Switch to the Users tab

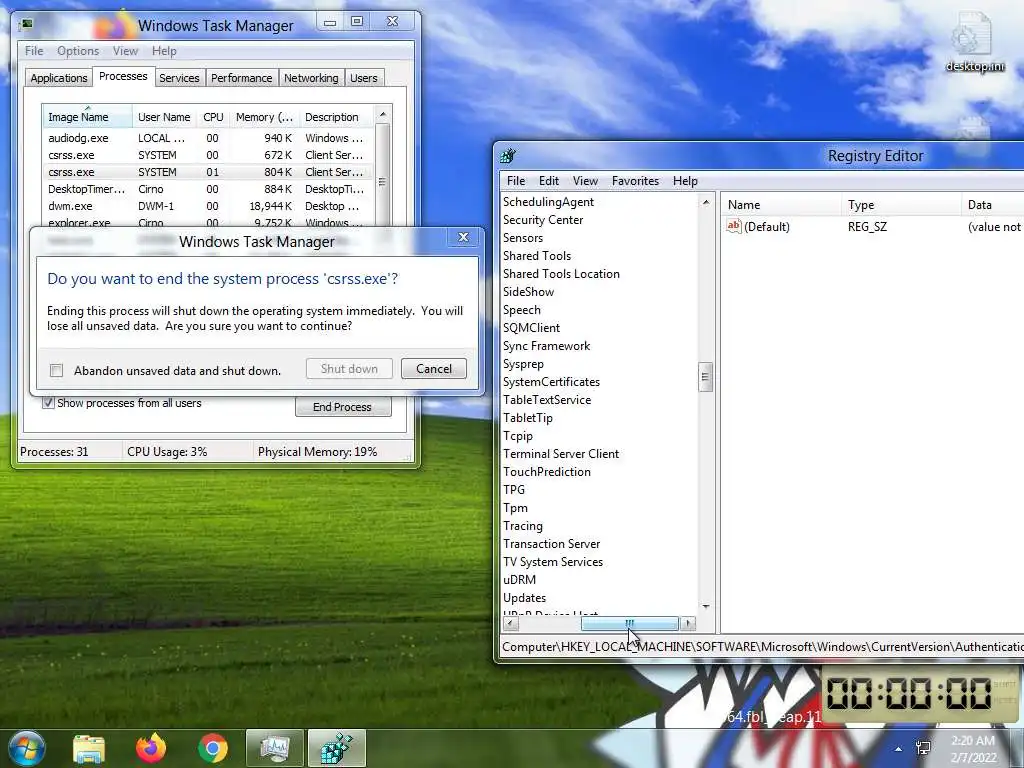[x=364, y=78]
